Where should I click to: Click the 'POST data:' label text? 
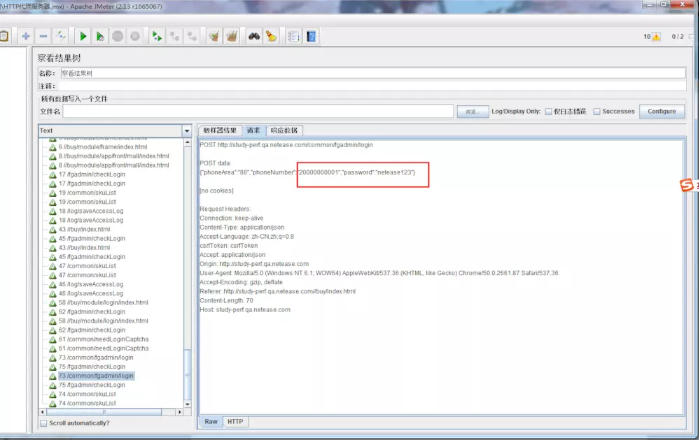(215, 163)
